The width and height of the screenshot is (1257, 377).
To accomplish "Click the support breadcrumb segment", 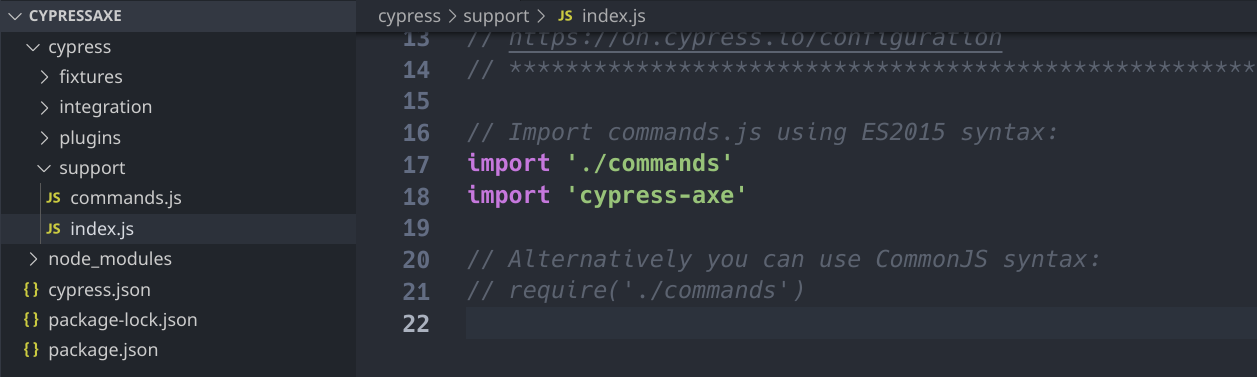I will pos(496,16).
